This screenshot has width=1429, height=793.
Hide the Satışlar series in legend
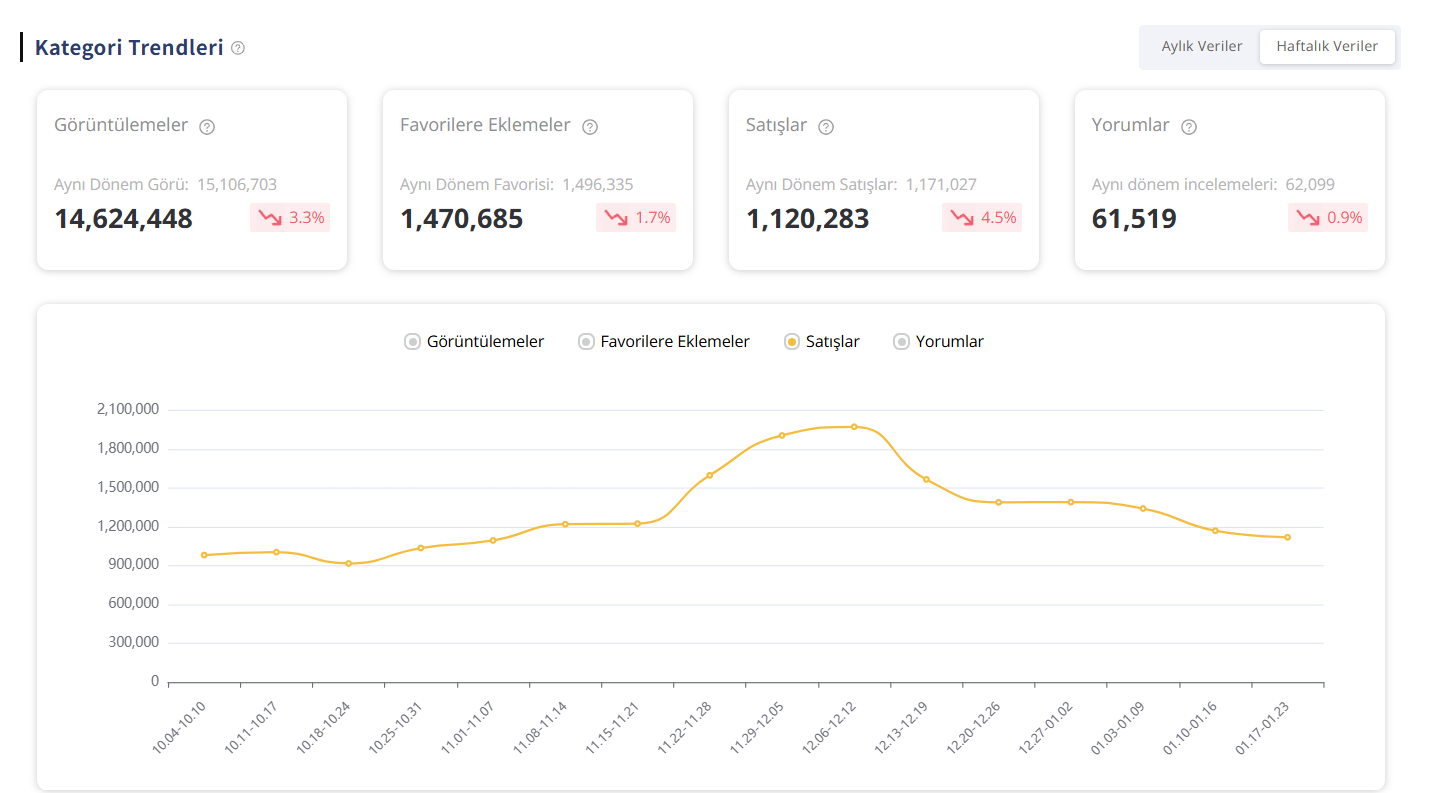tap(822, 342)
